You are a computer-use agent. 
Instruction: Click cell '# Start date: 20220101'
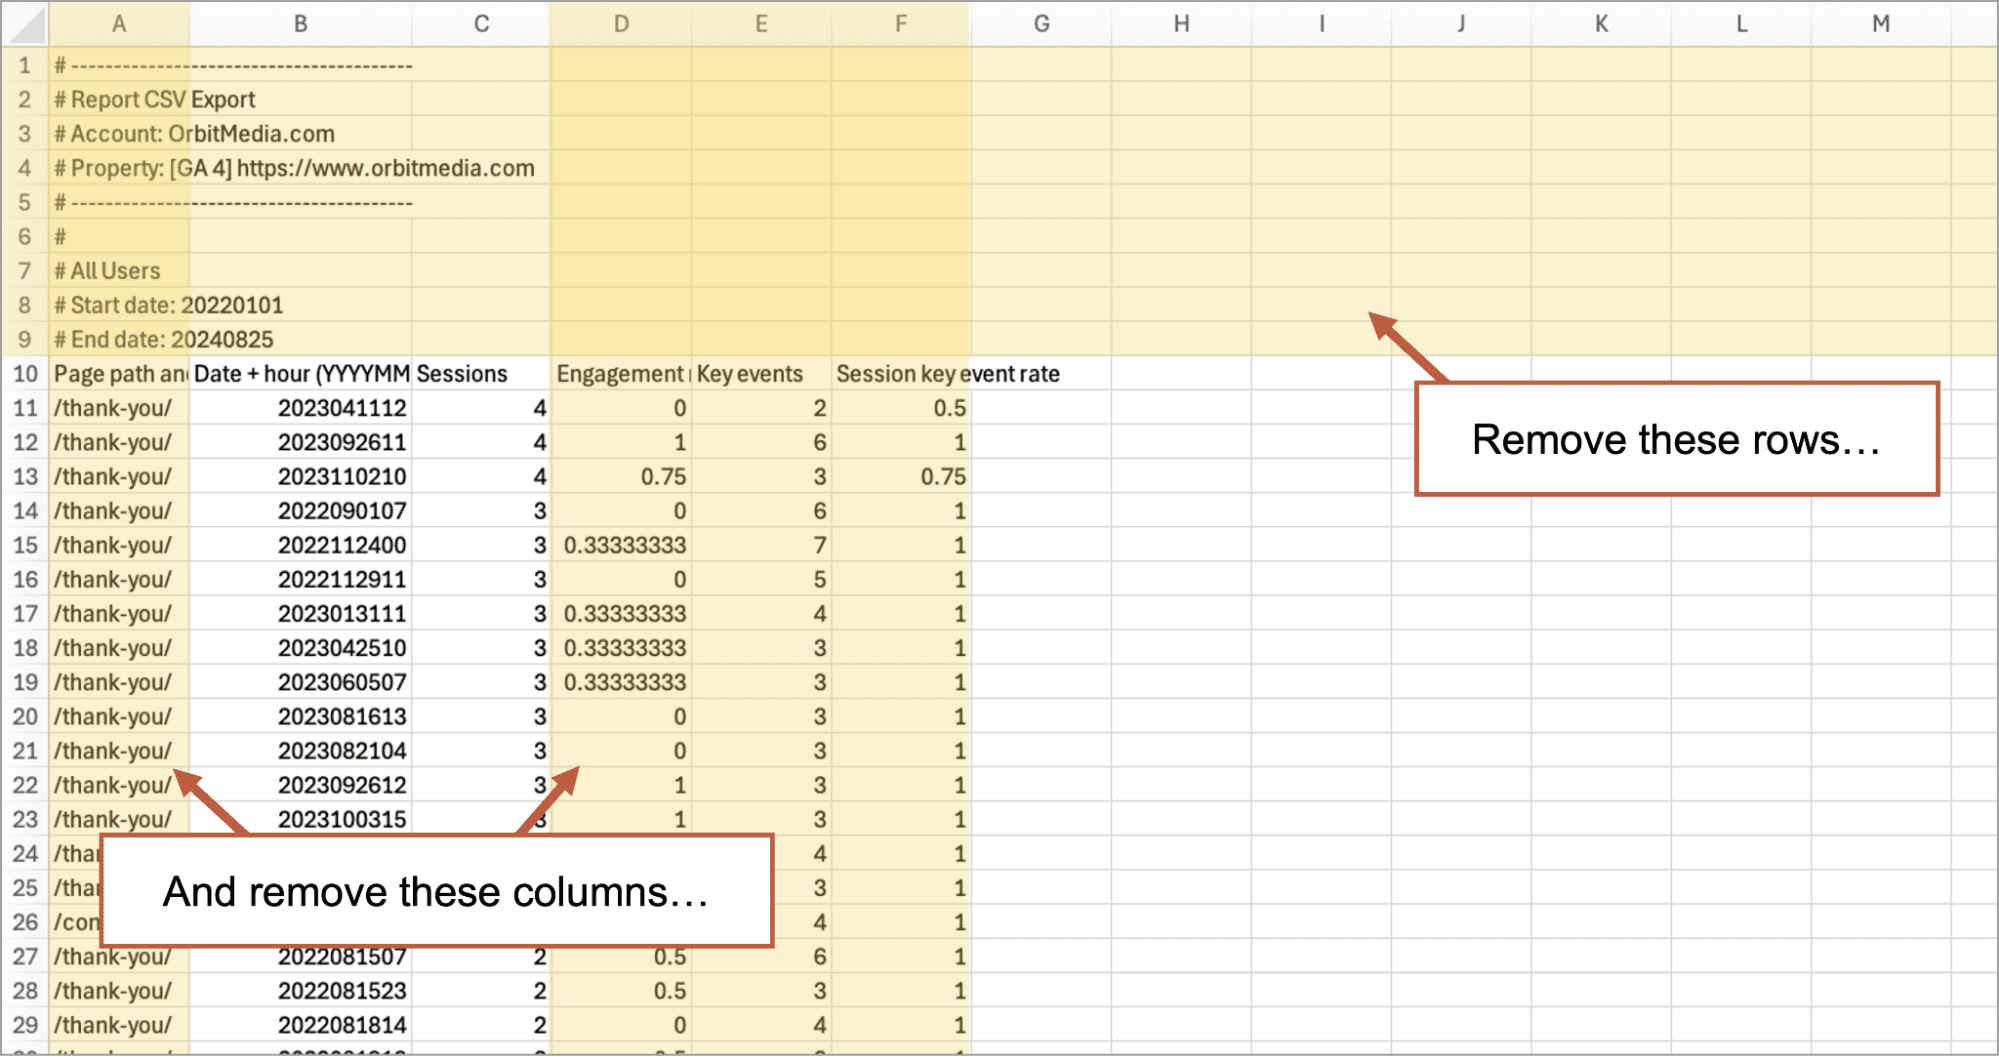(x=169, y=305)
